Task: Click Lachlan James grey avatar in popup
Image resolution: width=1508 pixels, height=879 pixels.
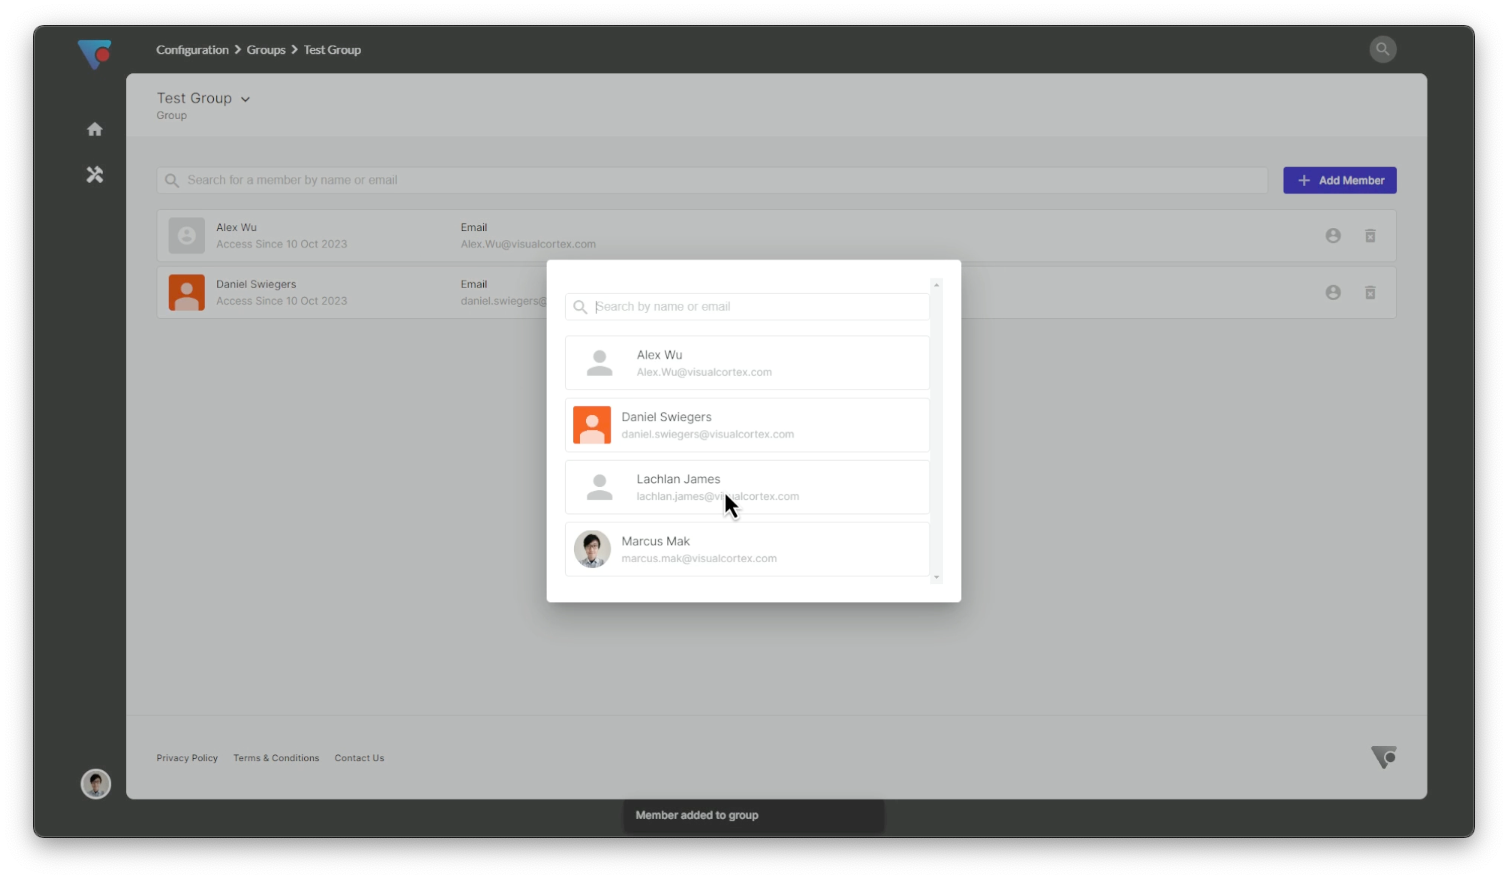Action: (600, 487)
